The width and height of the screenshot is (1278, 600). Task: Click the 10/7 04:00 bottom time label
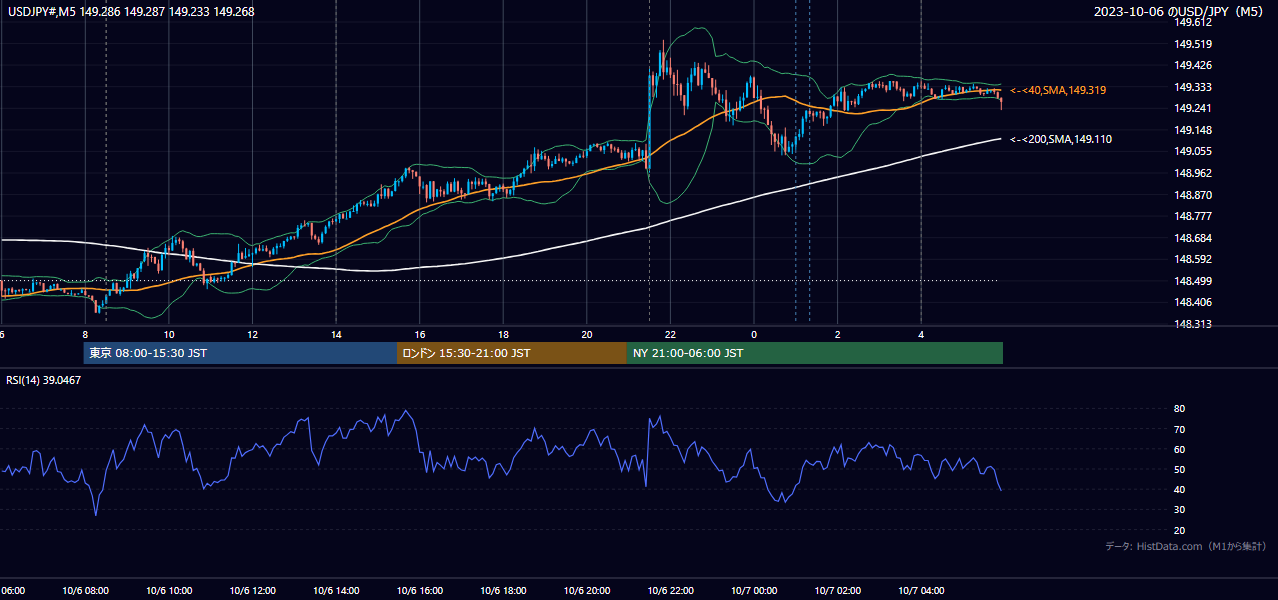point(920,591)
